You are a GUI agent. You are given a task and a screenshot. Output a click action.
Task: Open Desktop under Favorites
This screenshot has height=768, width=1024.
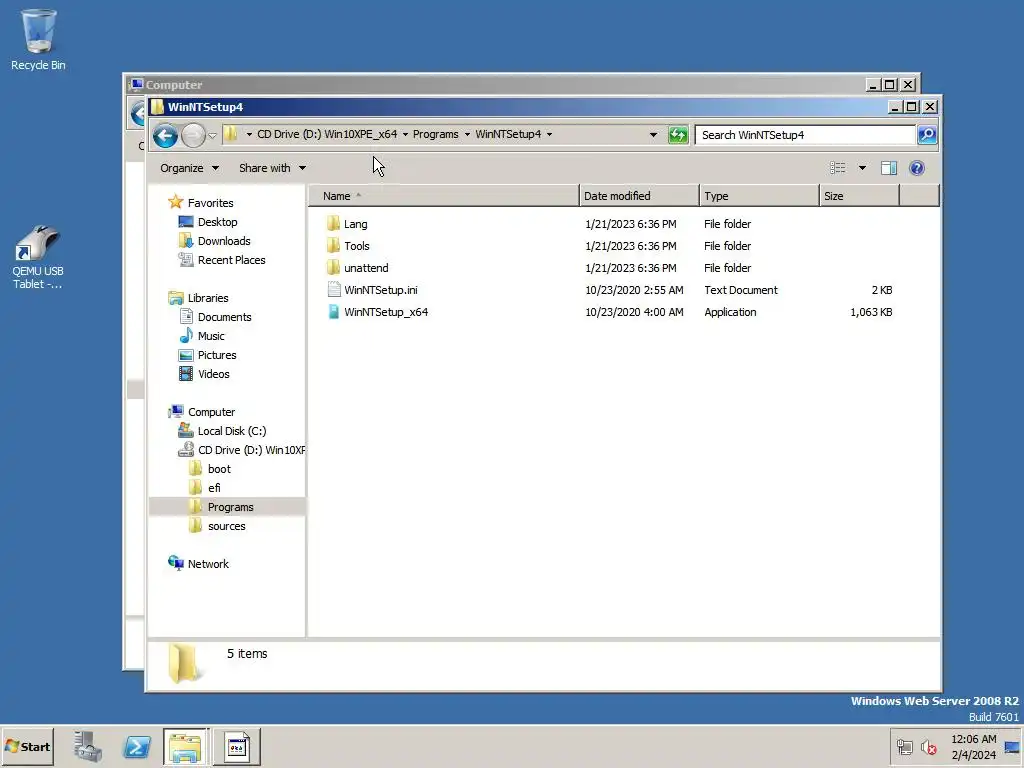(217, 222)
